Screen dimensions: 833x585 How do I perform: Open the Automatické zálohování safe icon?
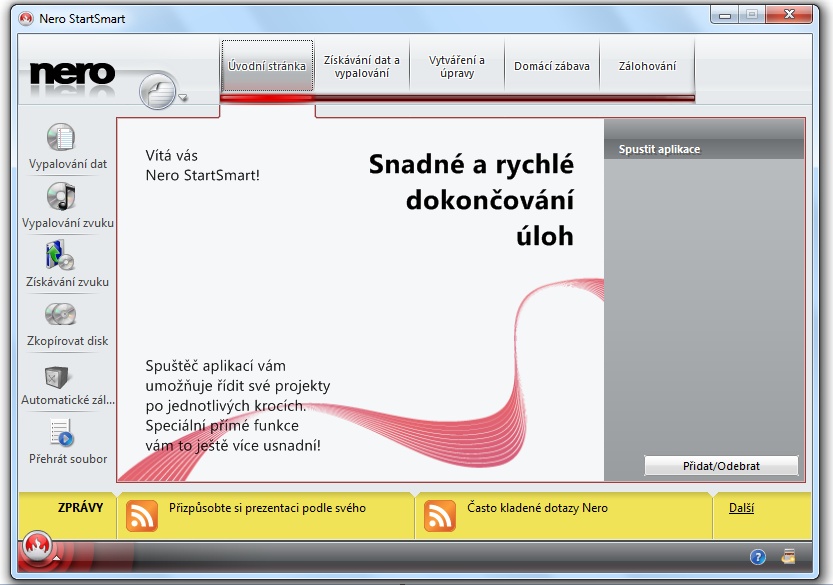[56, 377]
